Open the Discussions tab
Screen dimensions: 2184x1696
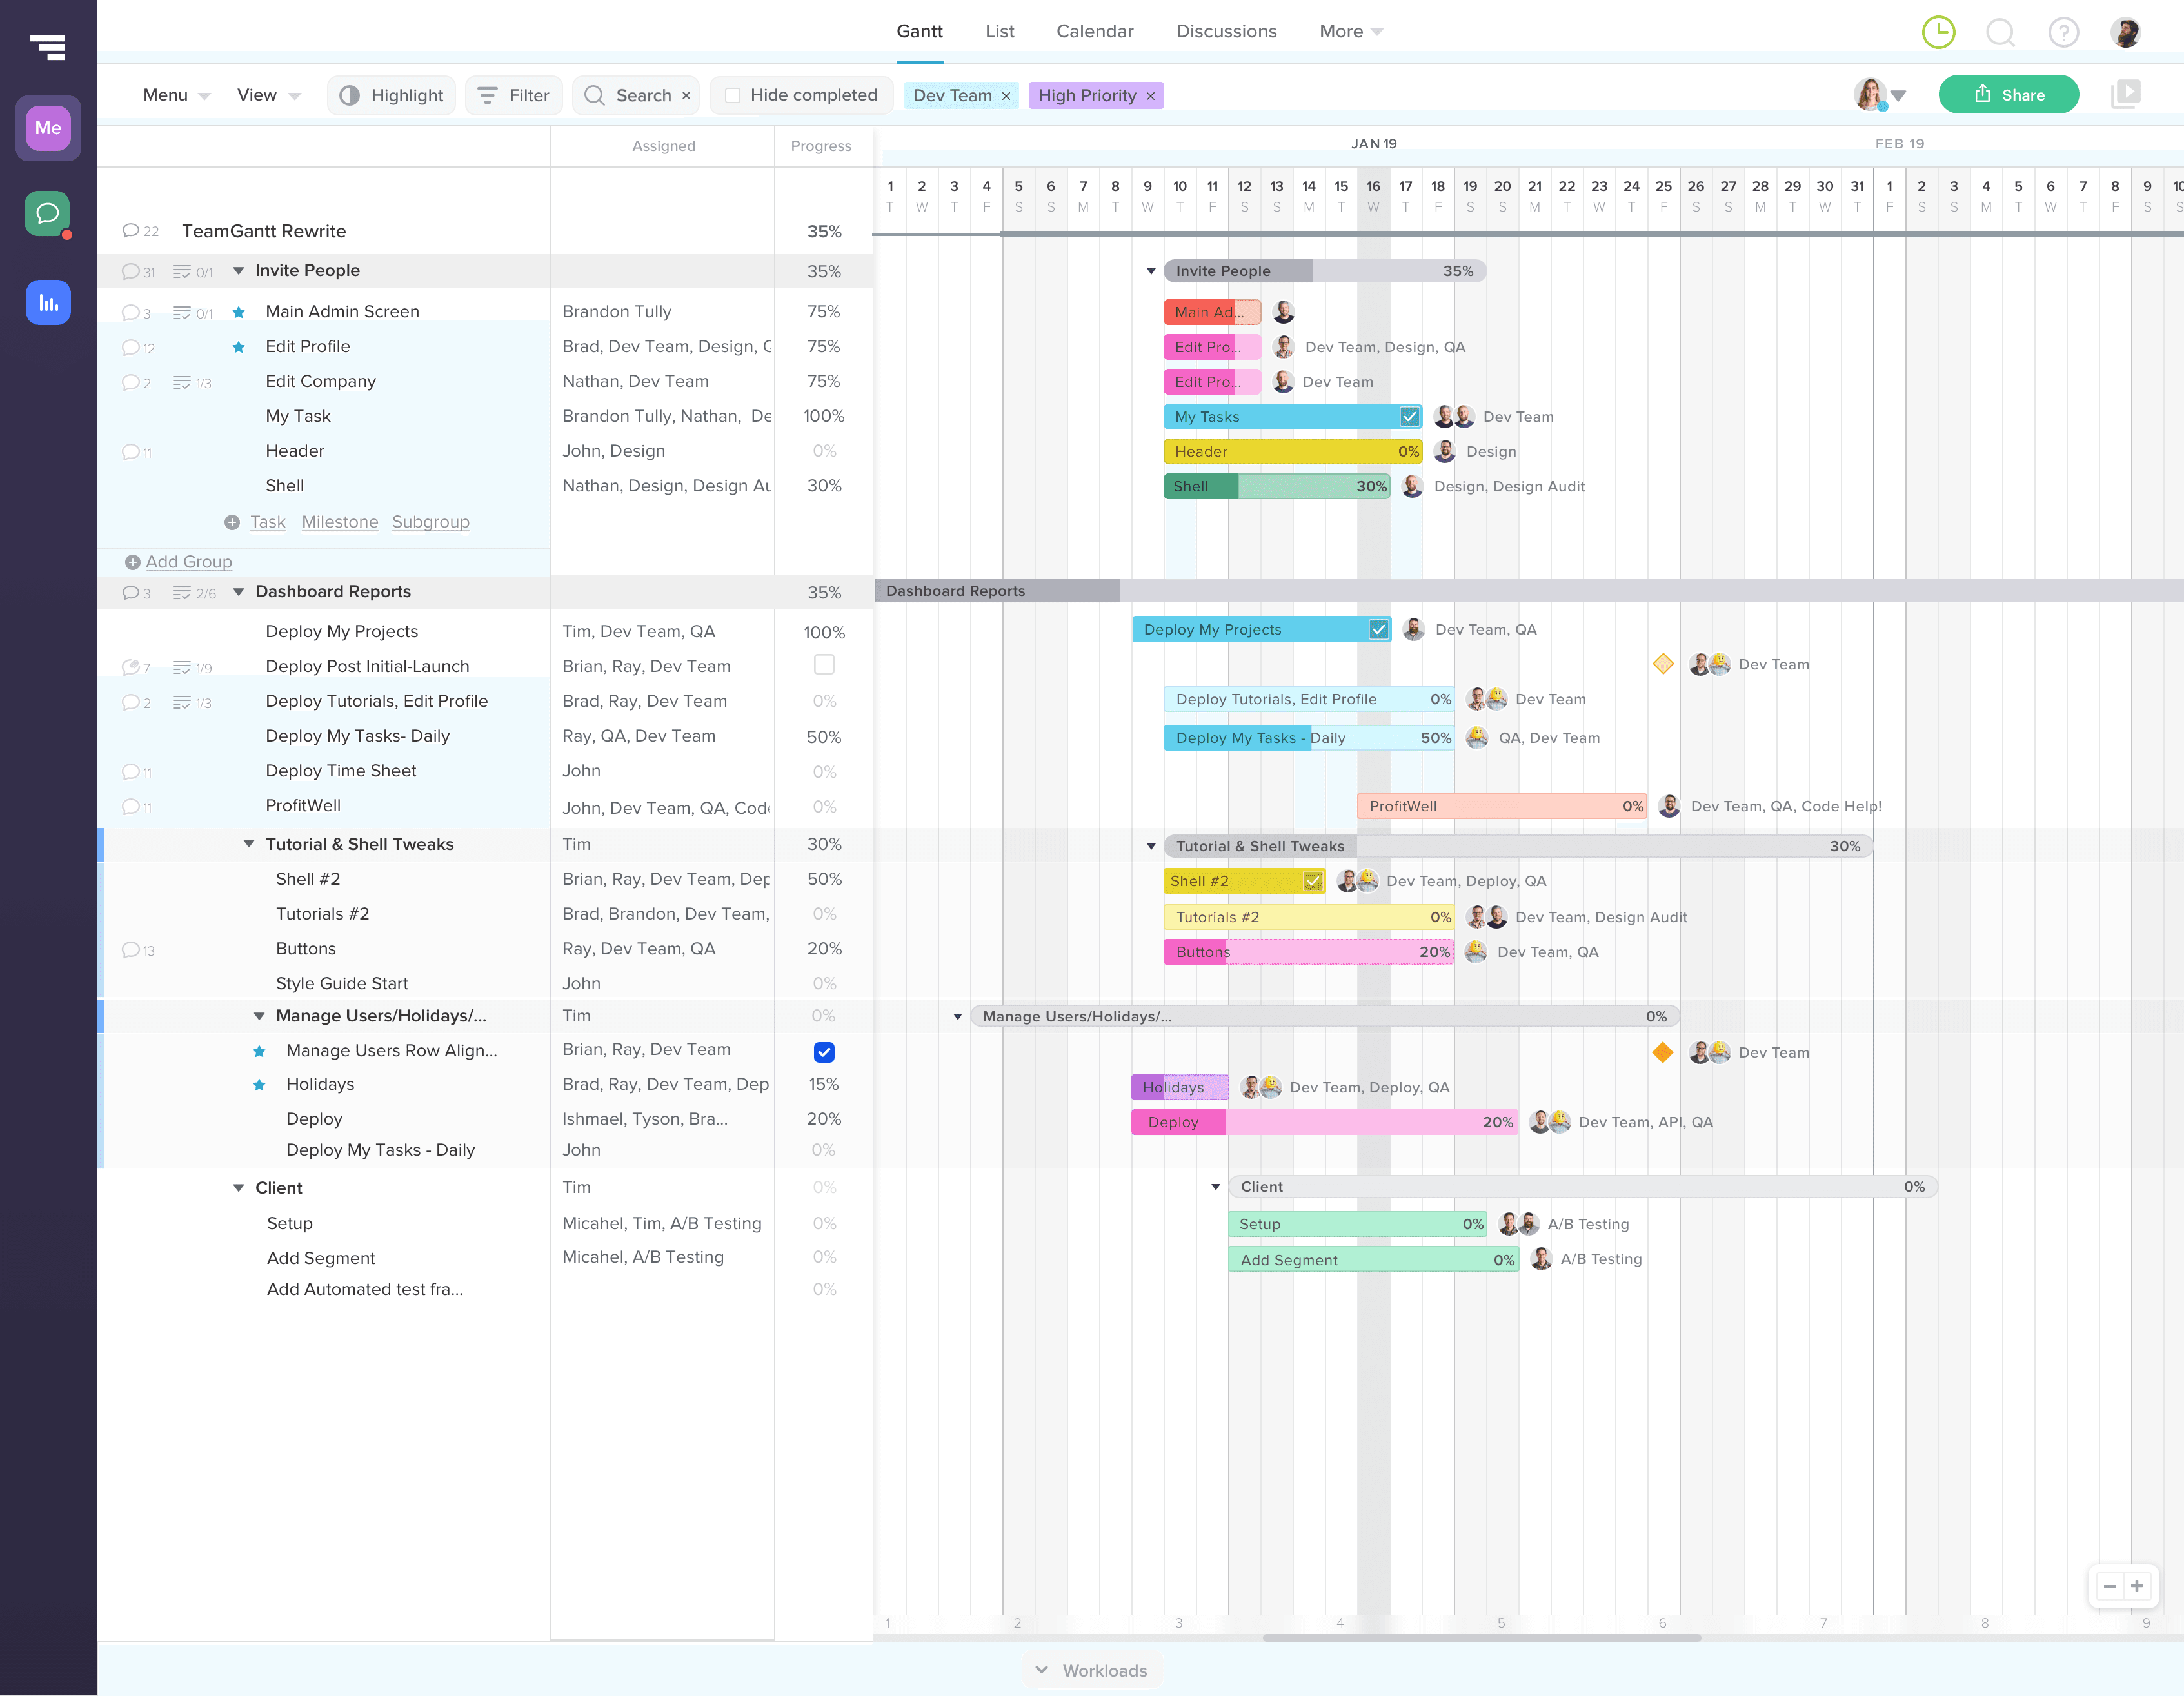click(1226, 31)
